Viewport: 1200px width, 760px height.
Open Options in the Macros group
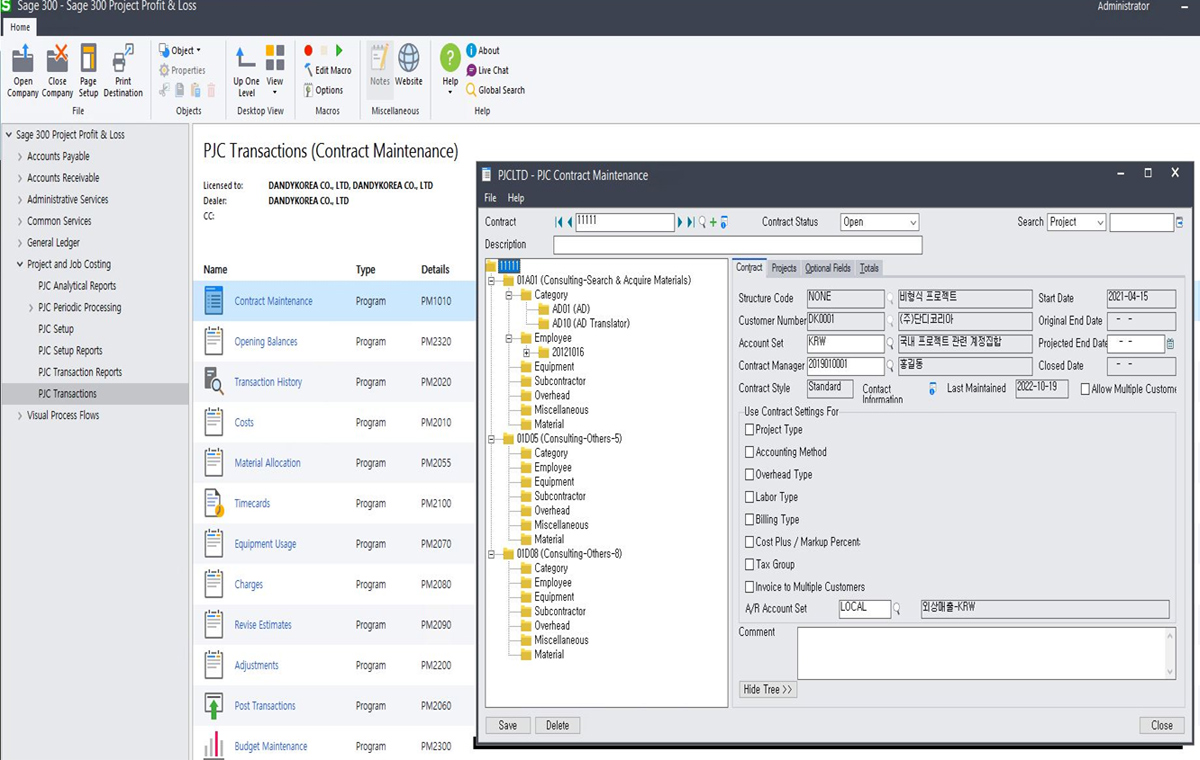pos(323,90)
